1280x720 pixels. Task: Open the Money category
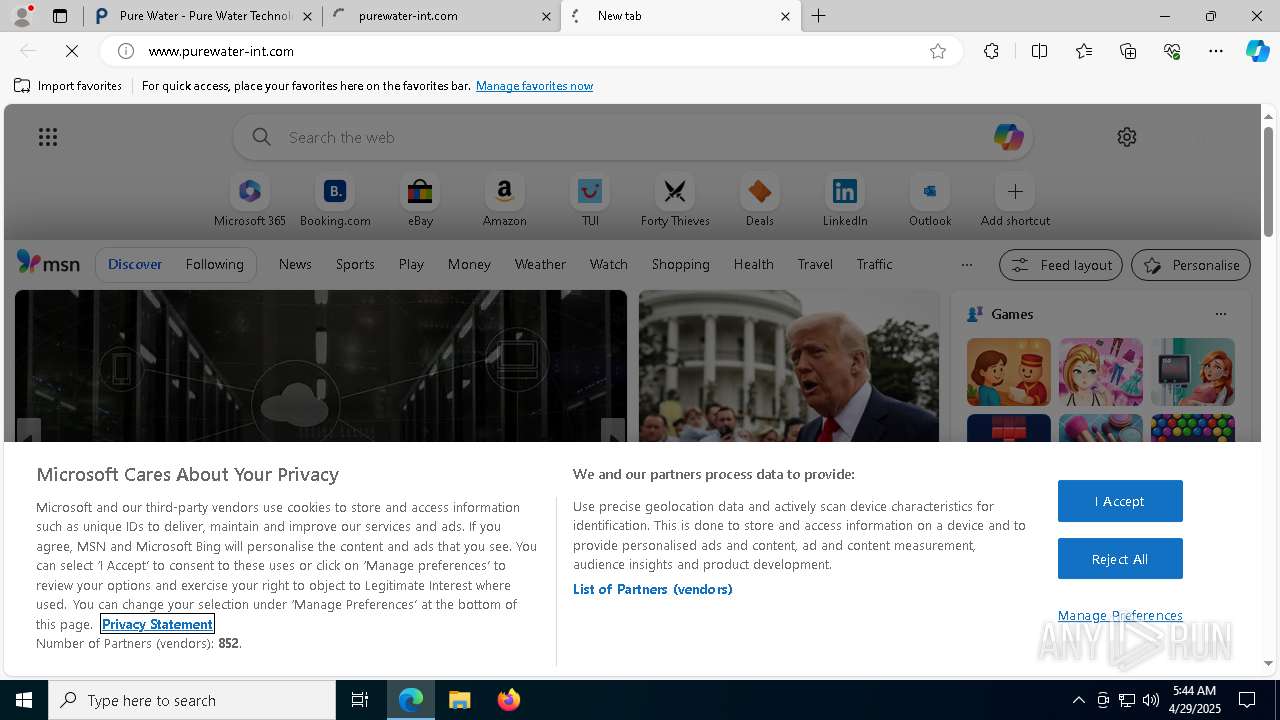(469, 264)
